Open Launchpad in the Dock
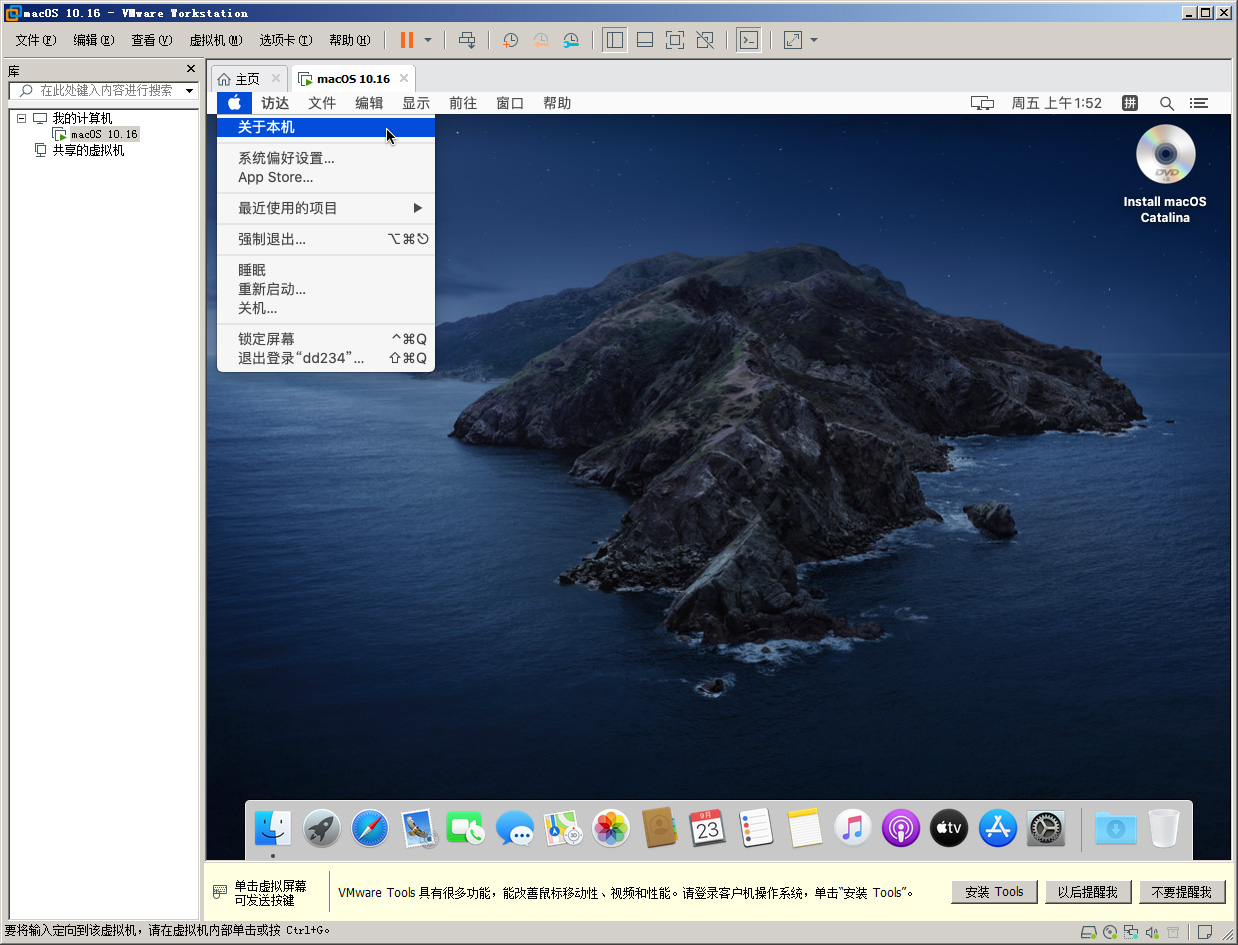 tap(322, 829)
